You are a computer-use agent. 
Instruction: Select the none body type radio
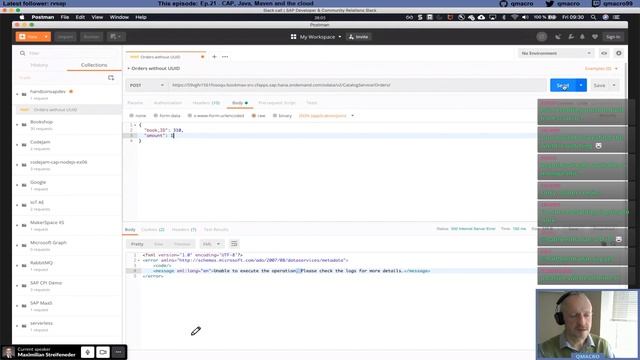point(131,116)
